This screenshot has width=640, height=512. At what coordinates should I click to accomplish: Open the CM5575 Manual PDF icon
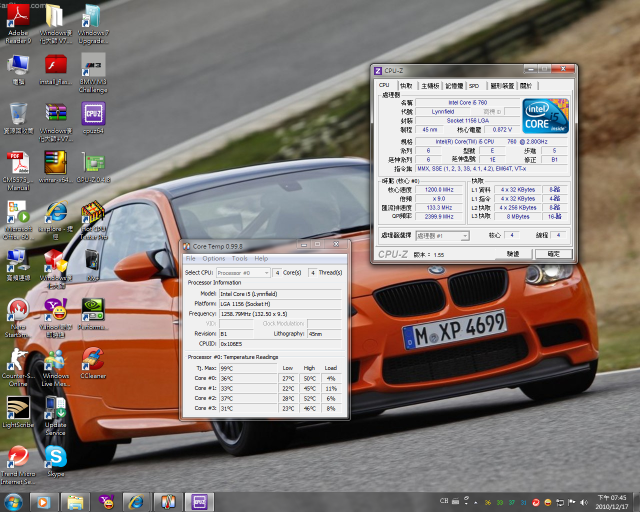pos(18,171)
